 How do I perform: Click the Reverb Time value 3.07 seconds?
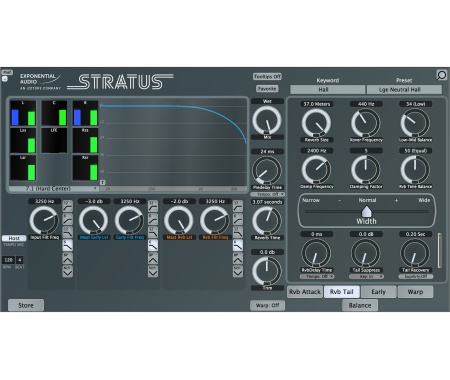pyautogui.click(x=267, y=202)
